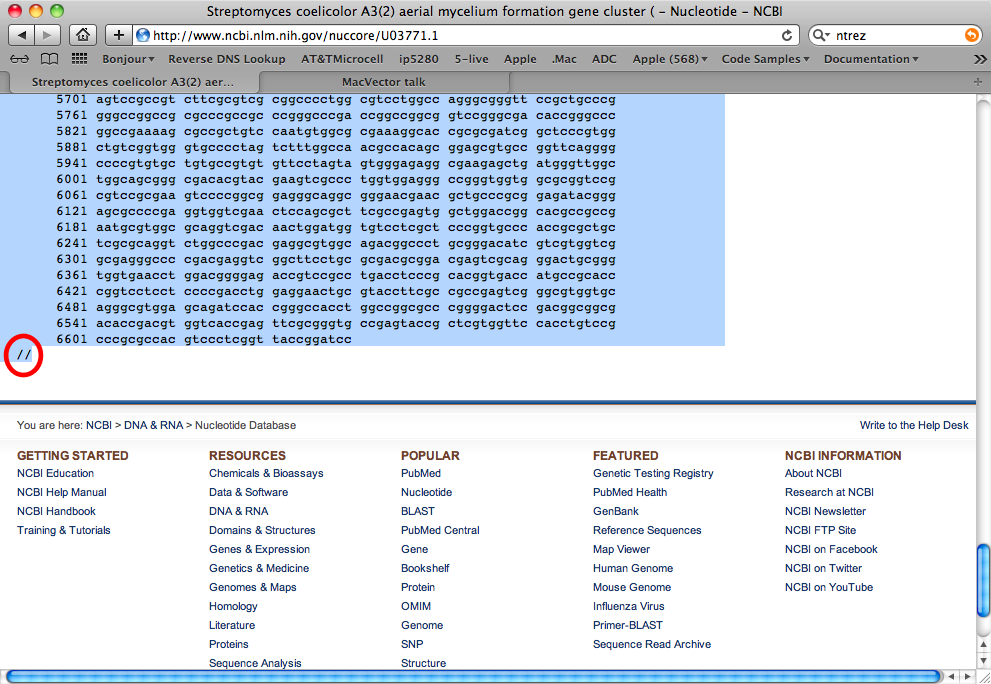991x684 pixels.
Task: Click the browser back arrow button
Action: coord(22,35)
